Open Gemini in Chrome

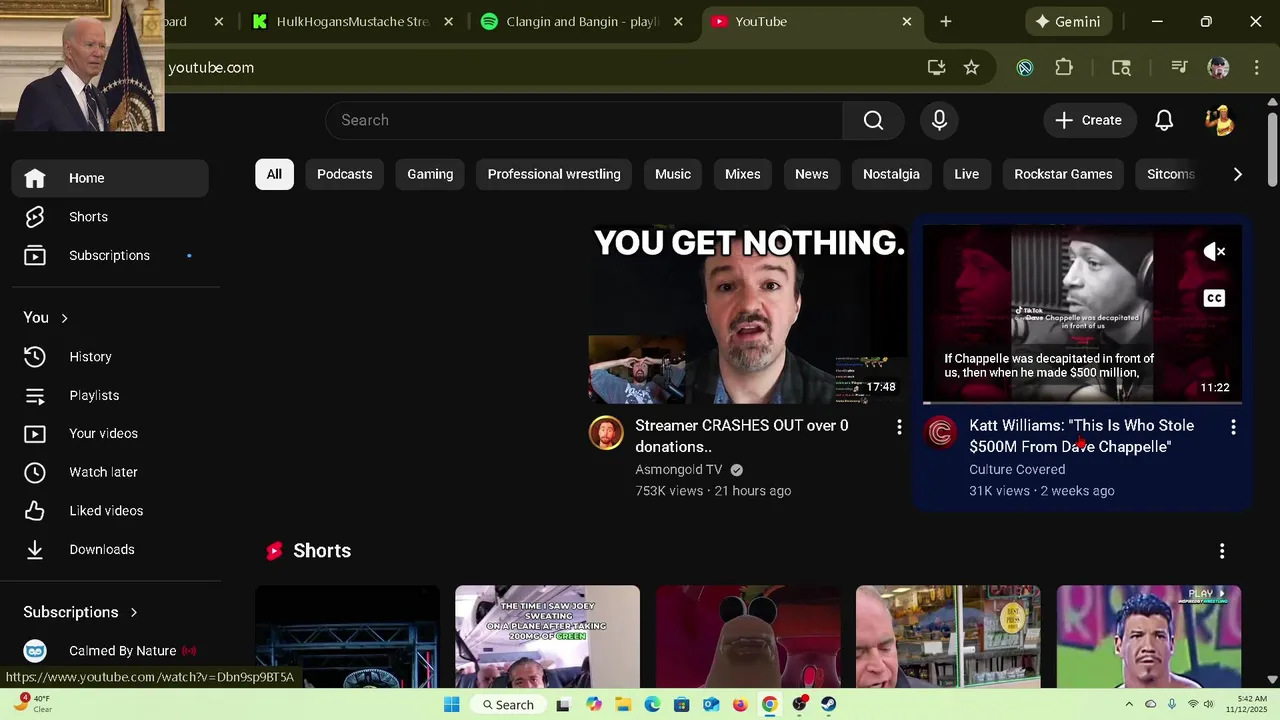1067,21
